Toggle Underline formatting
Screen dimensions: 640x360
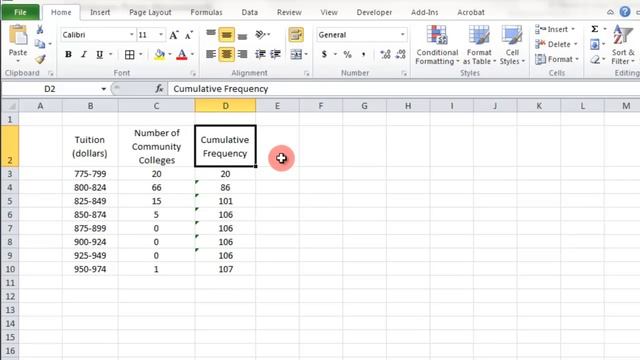99,54
